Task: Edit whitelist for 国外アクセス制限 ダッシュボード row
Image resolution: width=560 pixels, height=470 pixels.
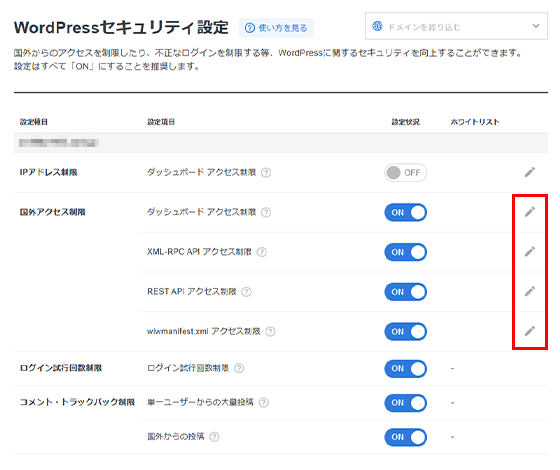Action: tap(530, 212)
